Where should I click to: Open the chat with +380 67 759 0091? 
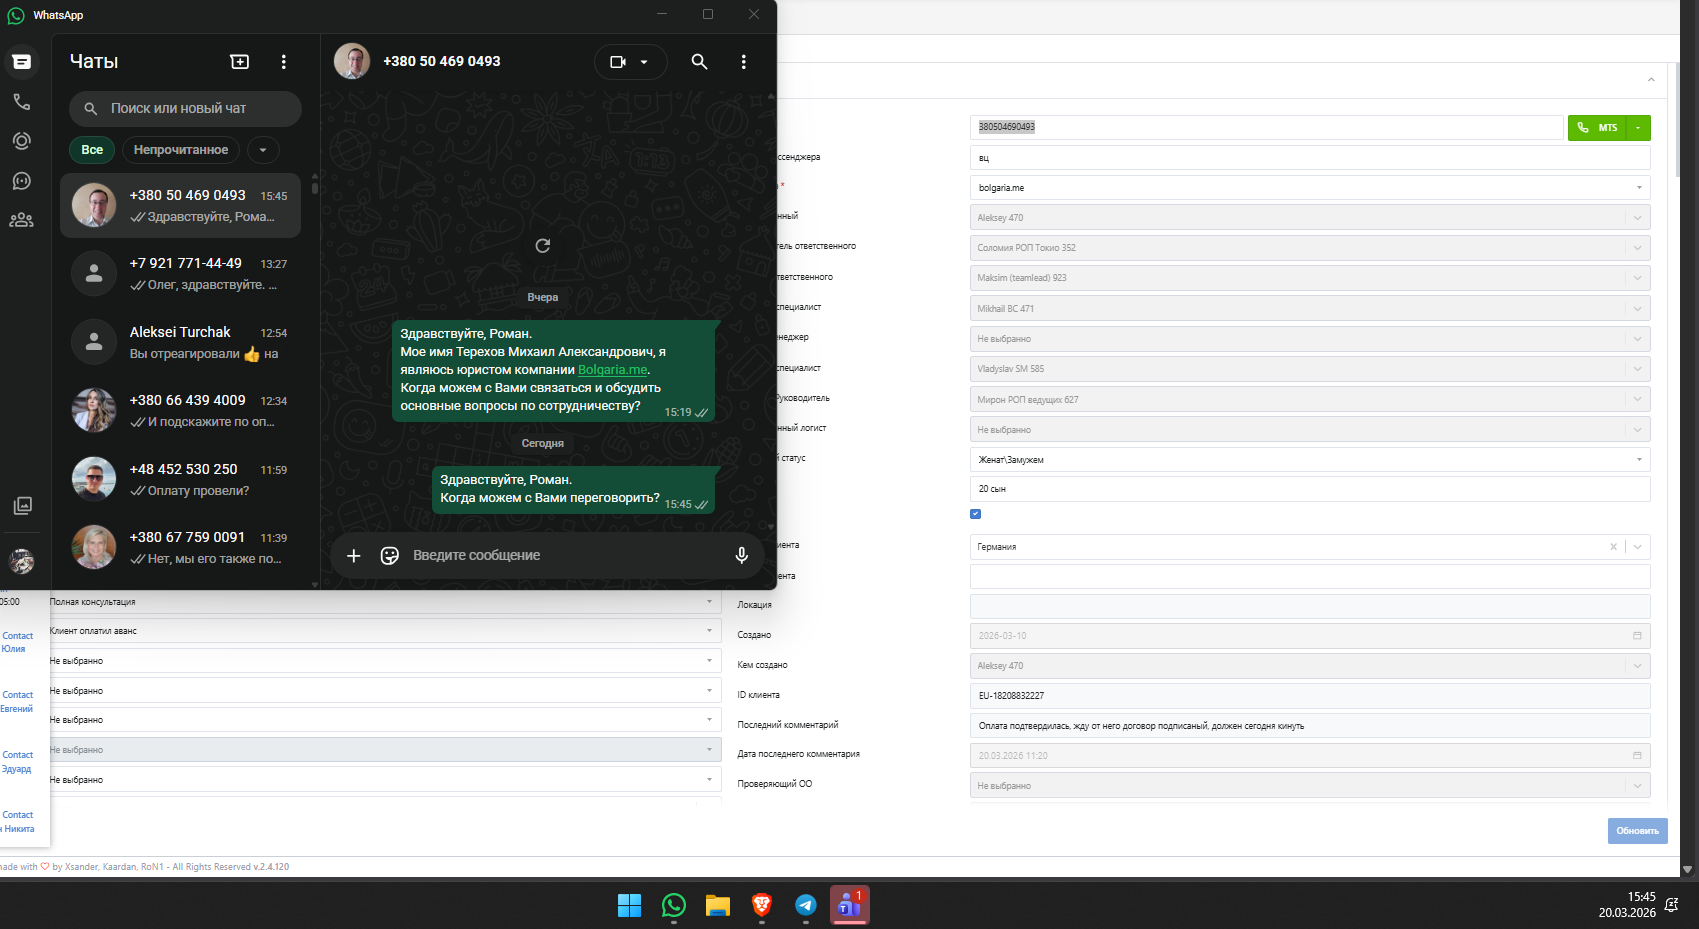point(180,547)
